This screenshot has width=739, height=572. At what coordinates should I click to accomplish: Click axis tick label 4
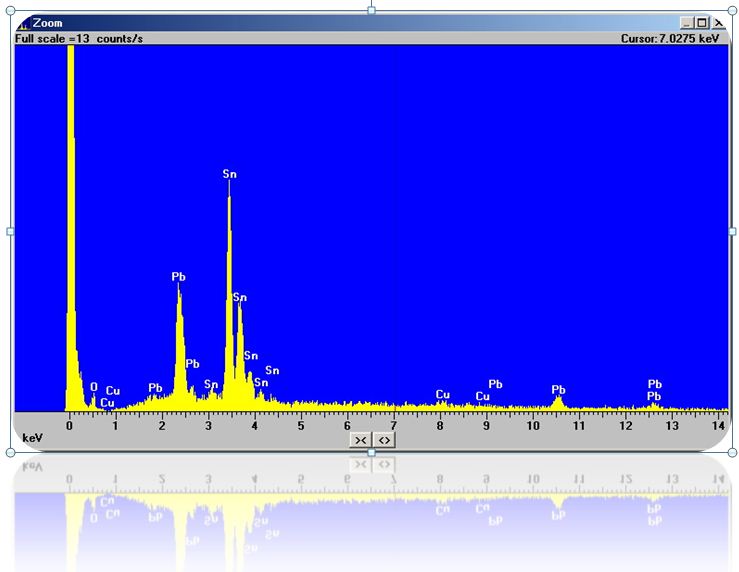pyautogui.click(x=255, y=426)
